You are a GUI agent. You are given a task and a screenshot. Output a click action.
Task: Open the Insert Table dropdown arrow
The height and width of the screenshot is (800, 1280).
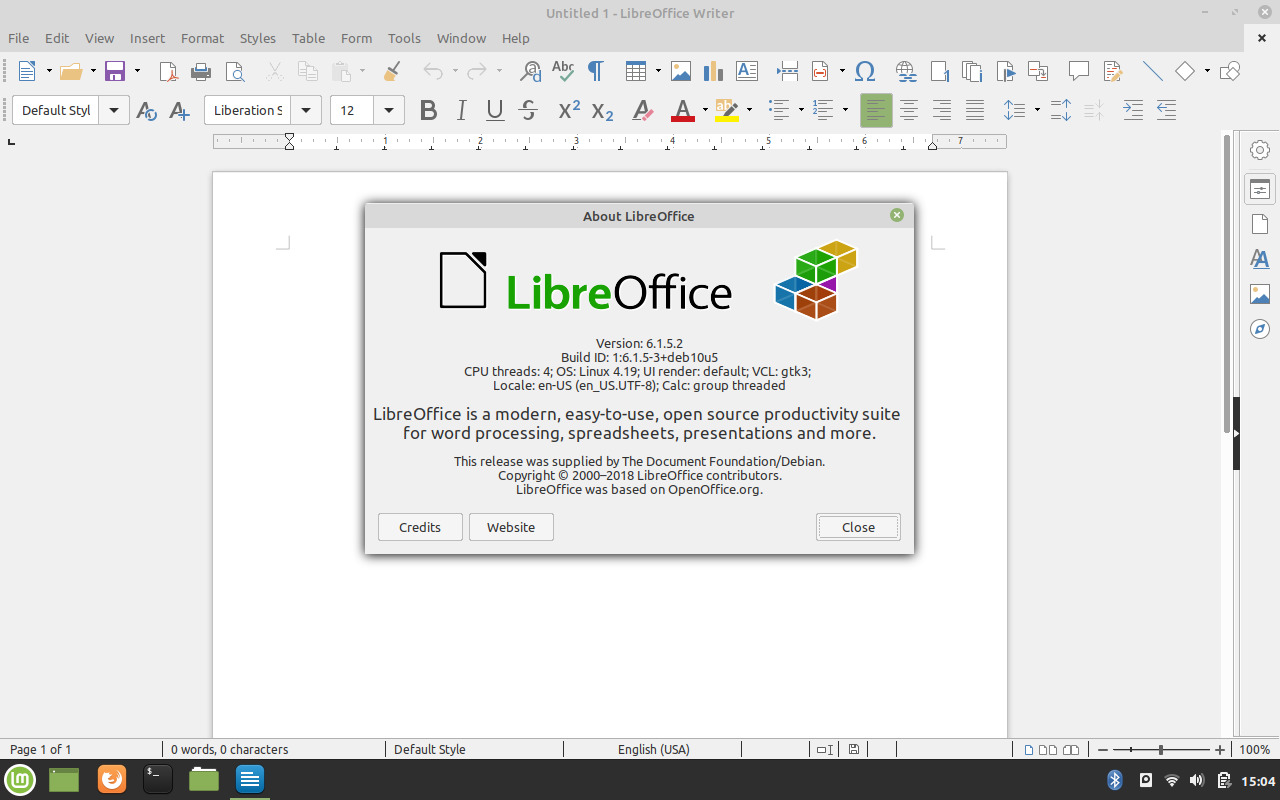(x=658, y=71)
